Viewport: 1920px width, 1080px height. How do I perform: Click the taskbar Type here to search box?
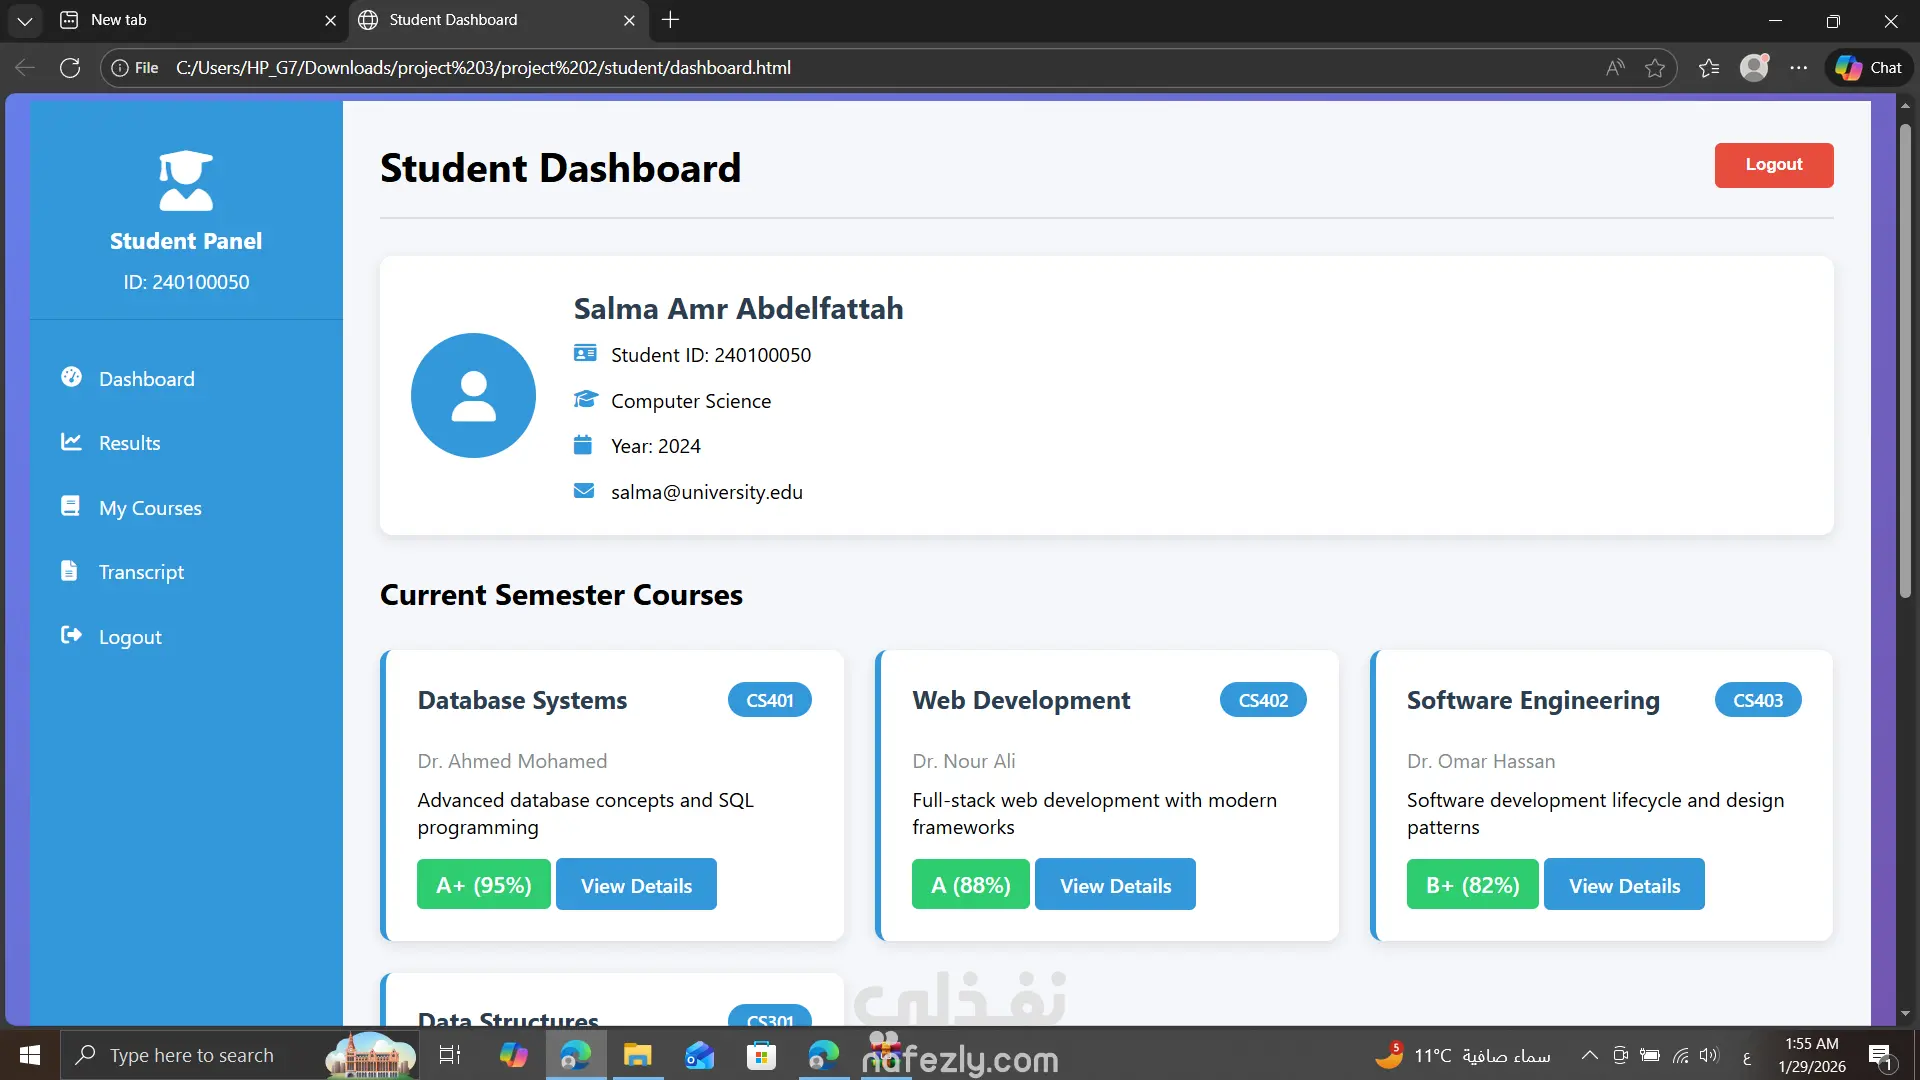192,1055
